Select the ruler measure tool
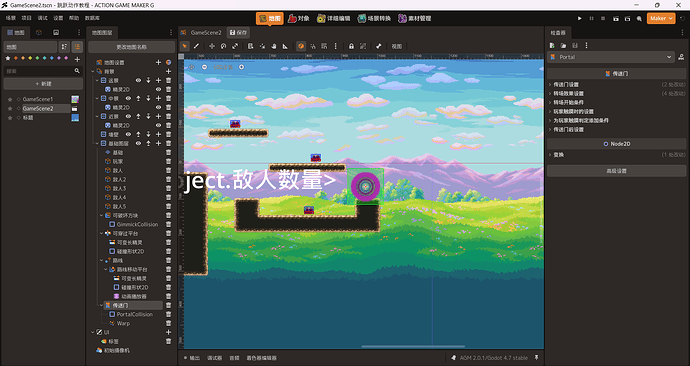The width and height of the screenshot is (690, 366). click(285, 46)
